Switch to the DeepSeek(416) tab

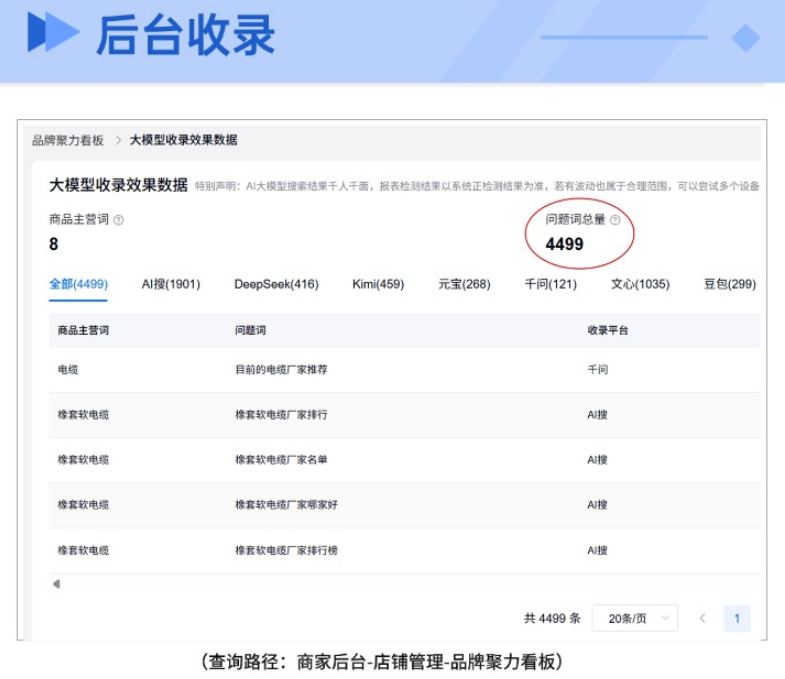276,284
